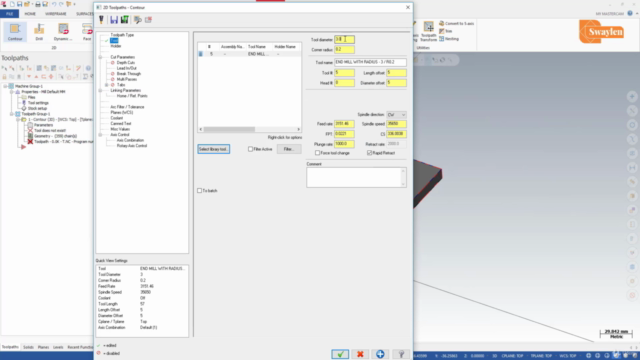
Task: Click the Spindle speed input field
Action: point(396,124)
